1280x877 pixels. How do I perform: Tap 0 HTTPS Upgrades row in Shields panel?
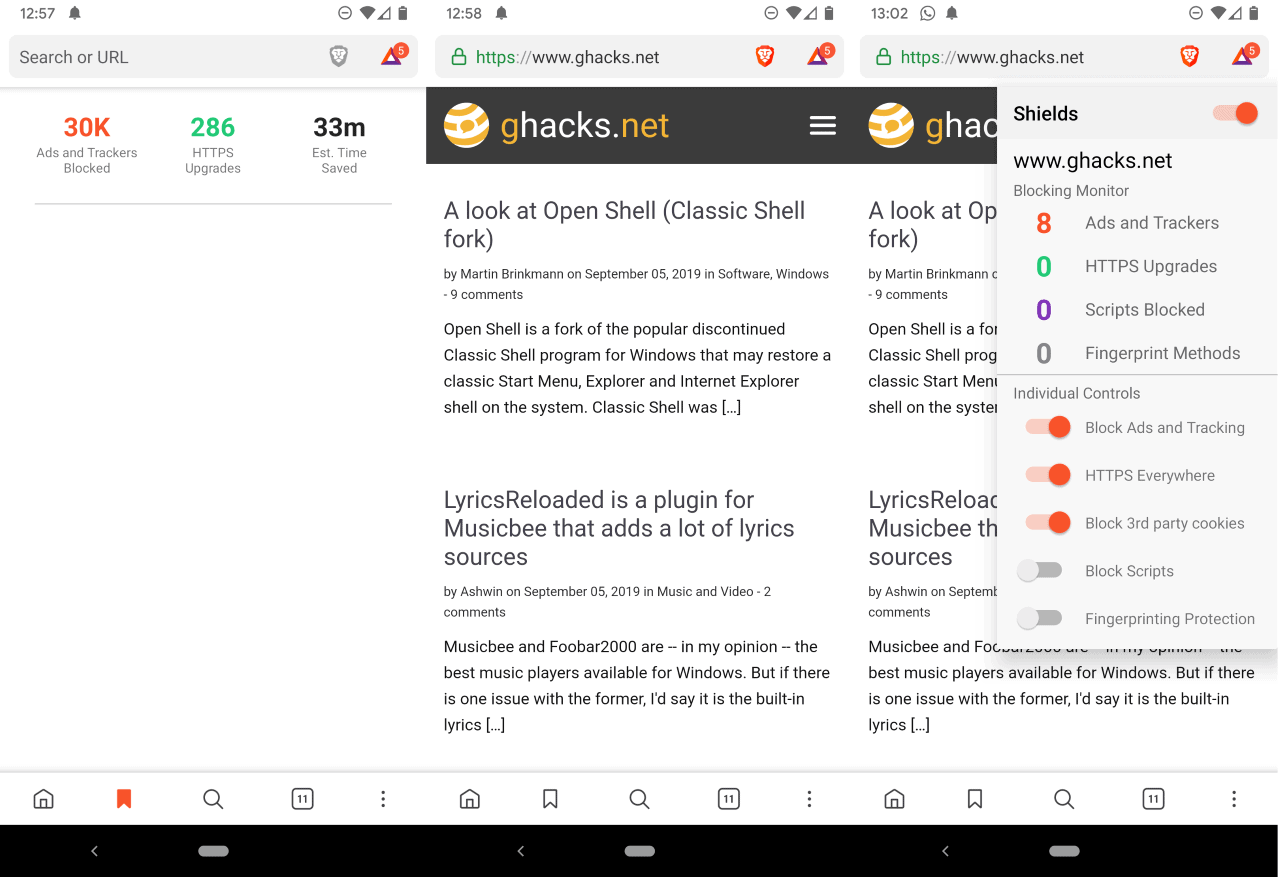[1136, 266]
